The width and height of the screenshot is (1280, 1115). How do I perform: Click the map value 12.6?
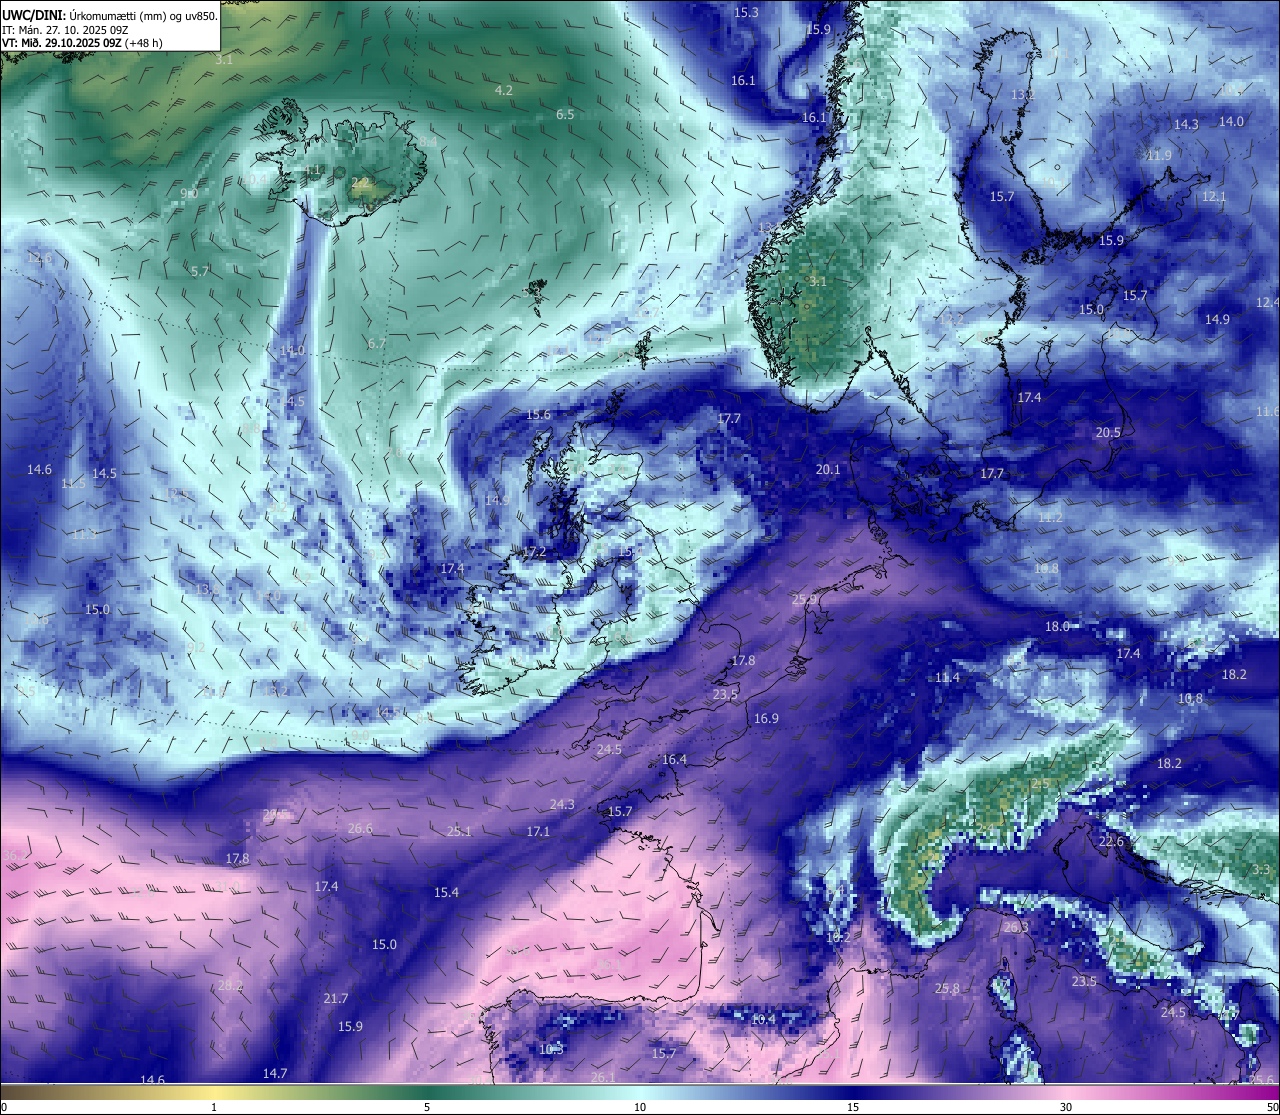[x=39, y=258]
